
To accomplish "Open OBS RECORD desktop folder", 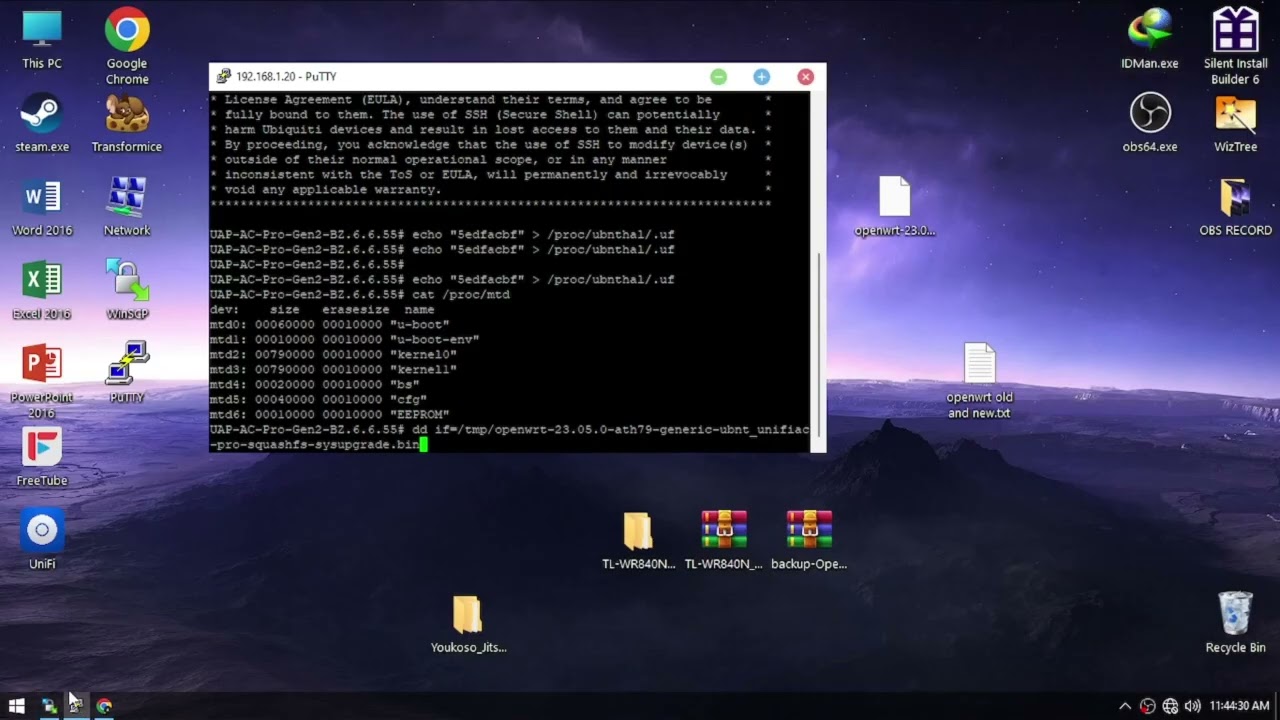I will (x=1235, y=207).
